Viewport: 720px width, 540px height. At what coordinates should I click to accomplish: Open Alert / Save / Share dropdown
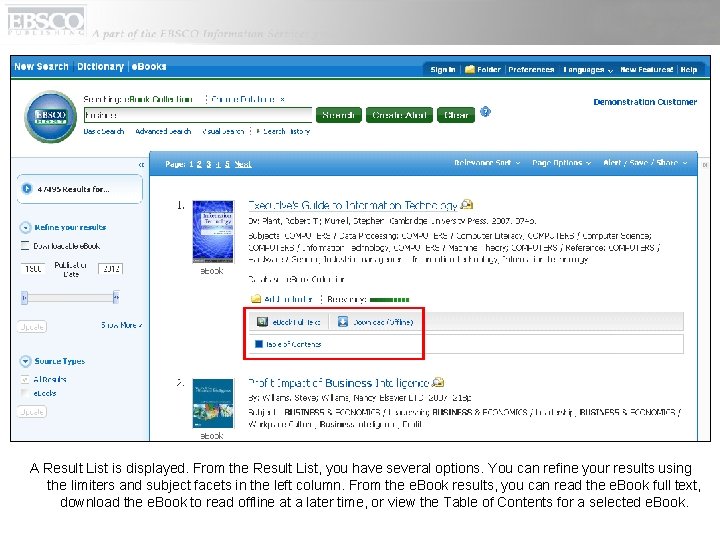645,163
